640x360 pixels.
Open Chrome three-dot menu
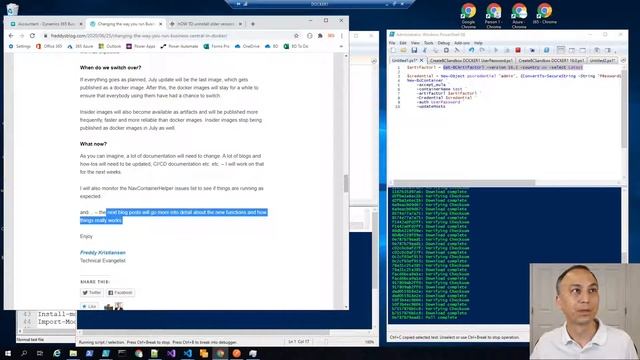pos(342,36)
